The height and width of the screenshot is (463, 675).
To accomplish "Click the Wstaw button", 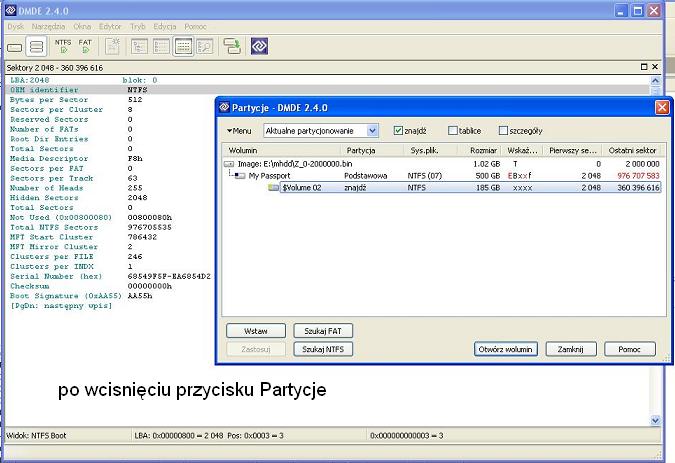I will click(256, 331).
